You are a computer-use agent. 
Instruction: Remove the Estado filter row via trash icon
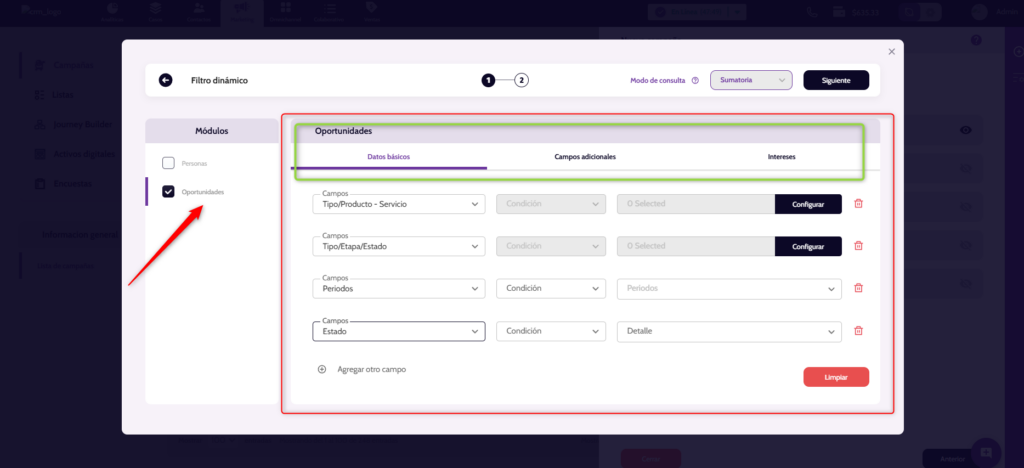(x=858, y=331)
